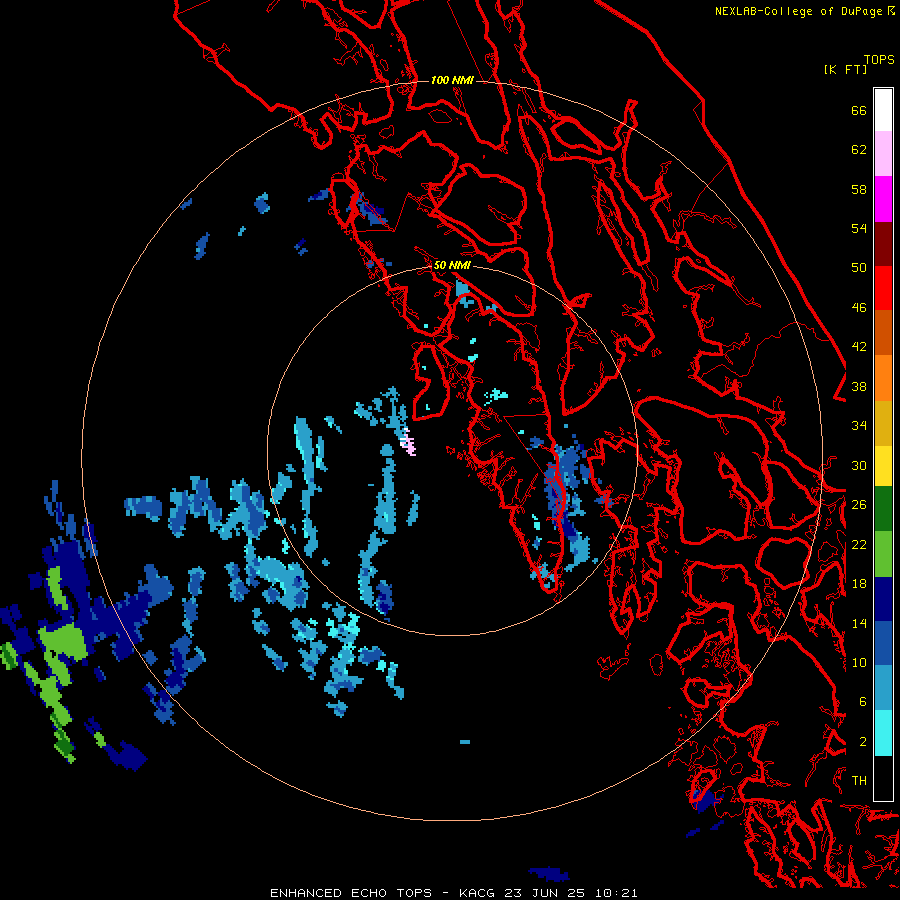Click the medium blue 18 kft swatch
900x900 pixels.
[x=883, y=643]
